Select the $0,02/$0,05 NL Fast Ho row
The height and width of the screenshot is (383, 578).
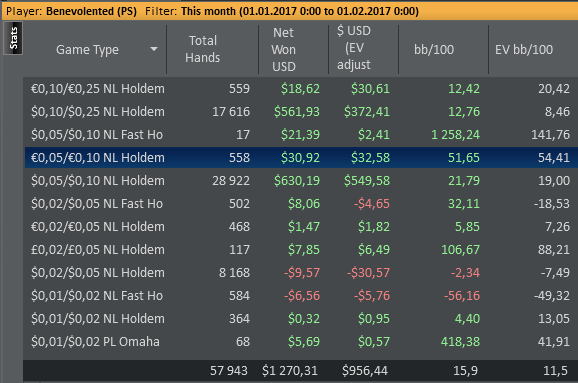300,203
